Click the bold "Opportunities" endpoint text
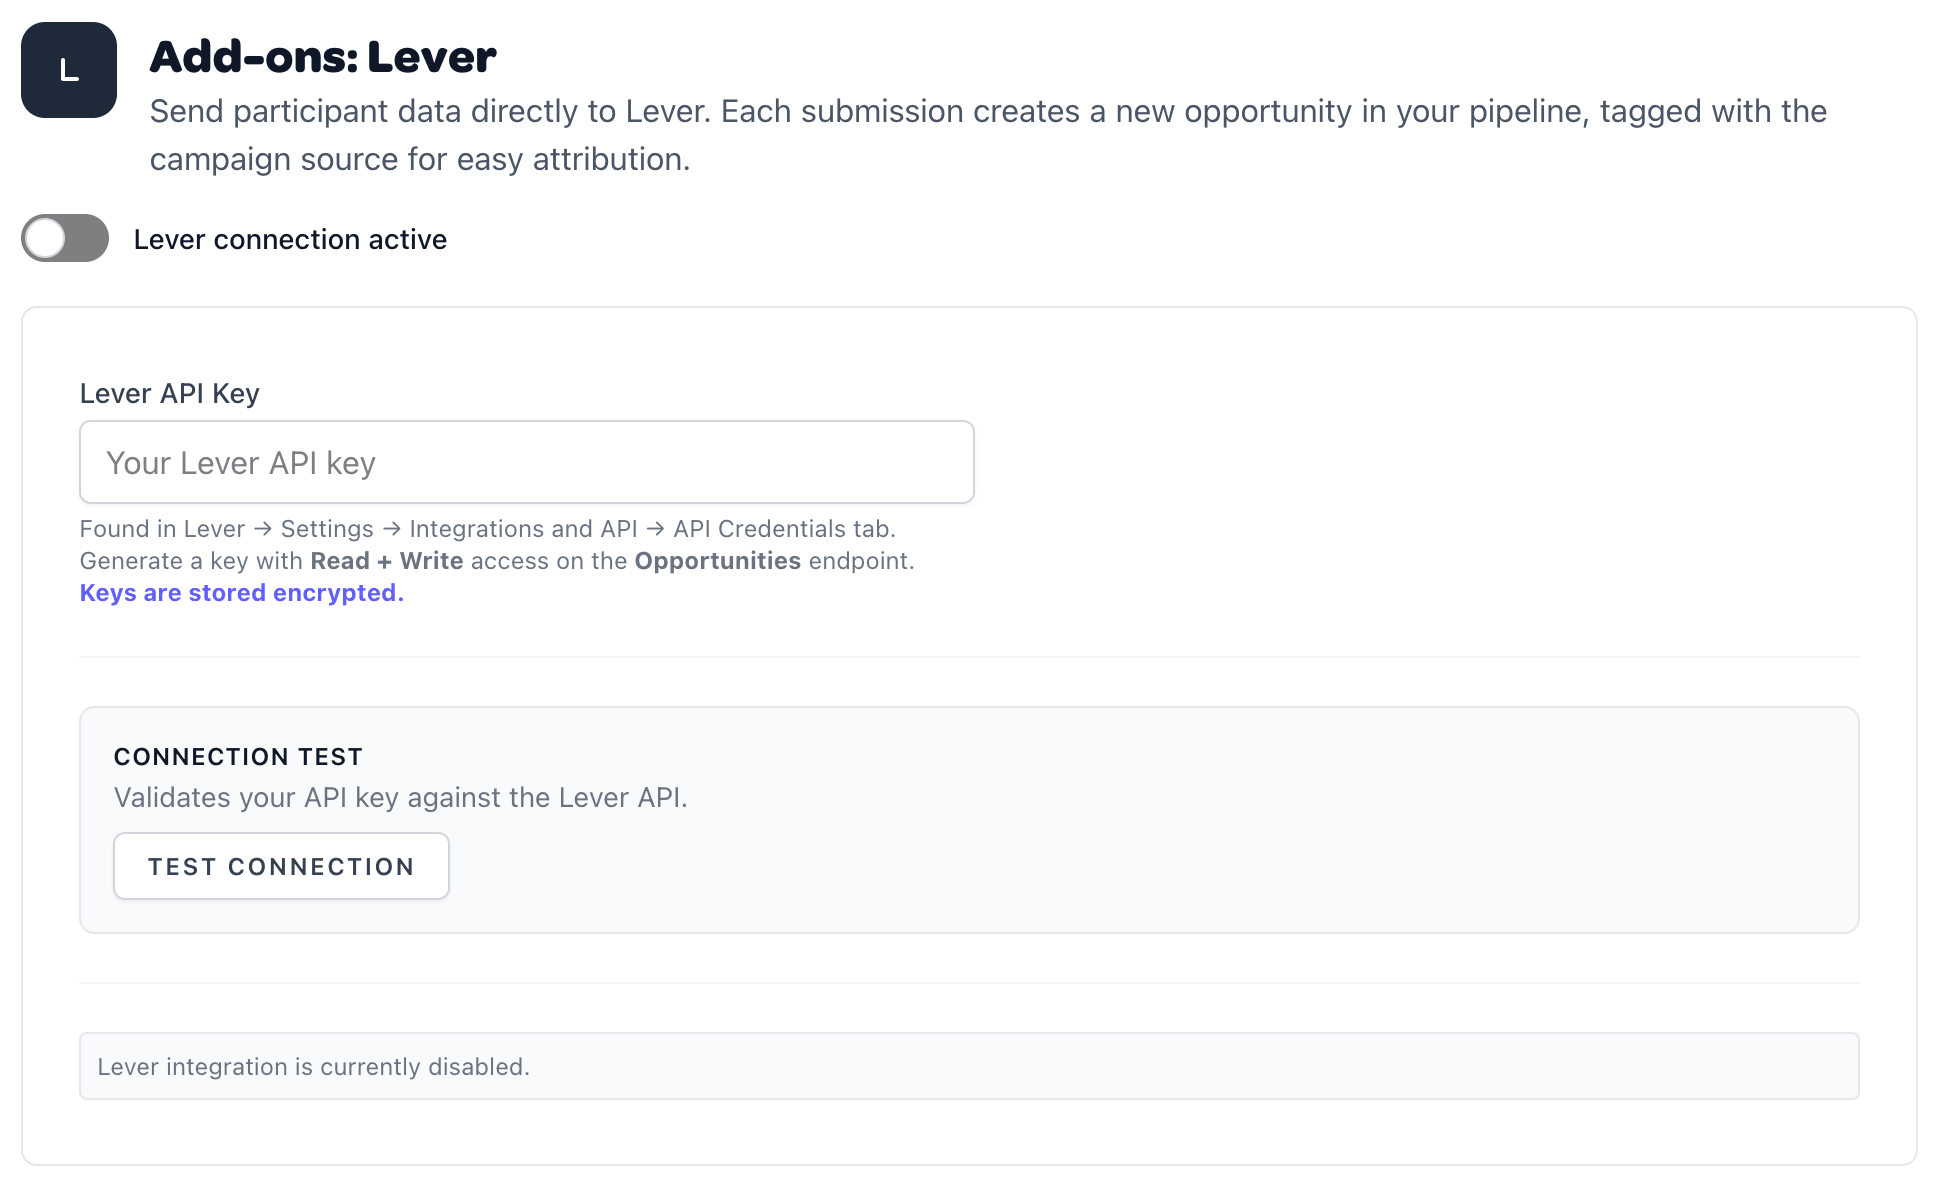This screenshot has width=1952, height=1202. (x=717, y=561)
